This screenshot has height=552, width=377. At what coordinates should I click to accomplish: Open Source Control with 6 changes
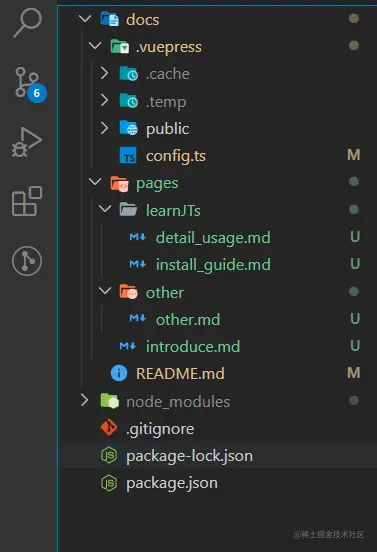point(30,84)
